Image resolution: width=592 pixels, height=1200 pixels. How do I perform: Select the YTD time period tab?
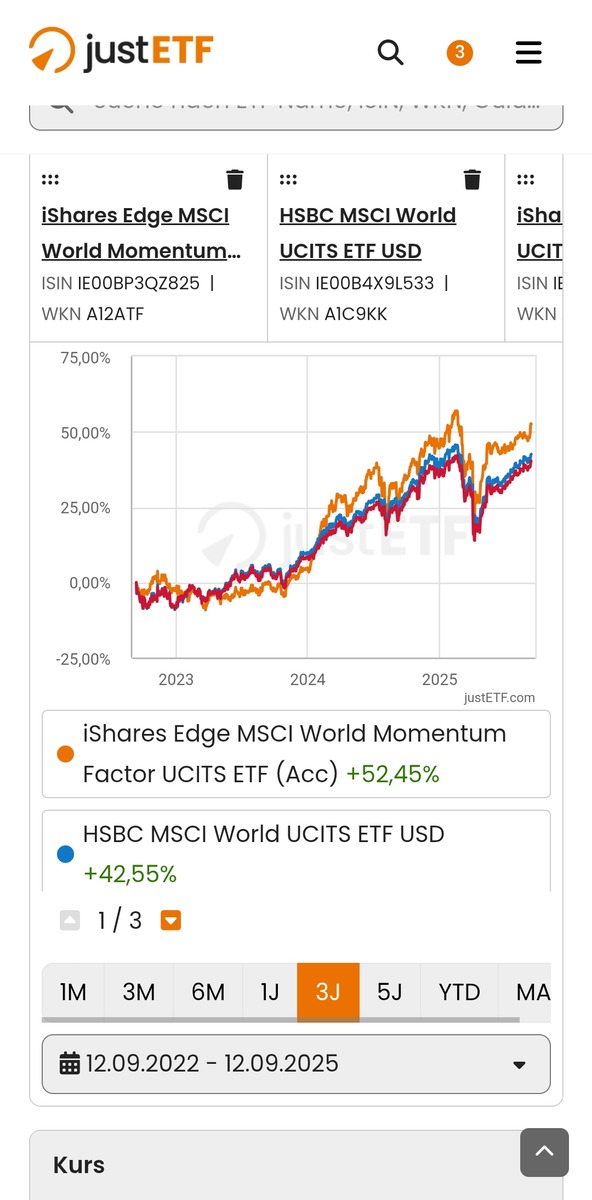tap(459, 992)
